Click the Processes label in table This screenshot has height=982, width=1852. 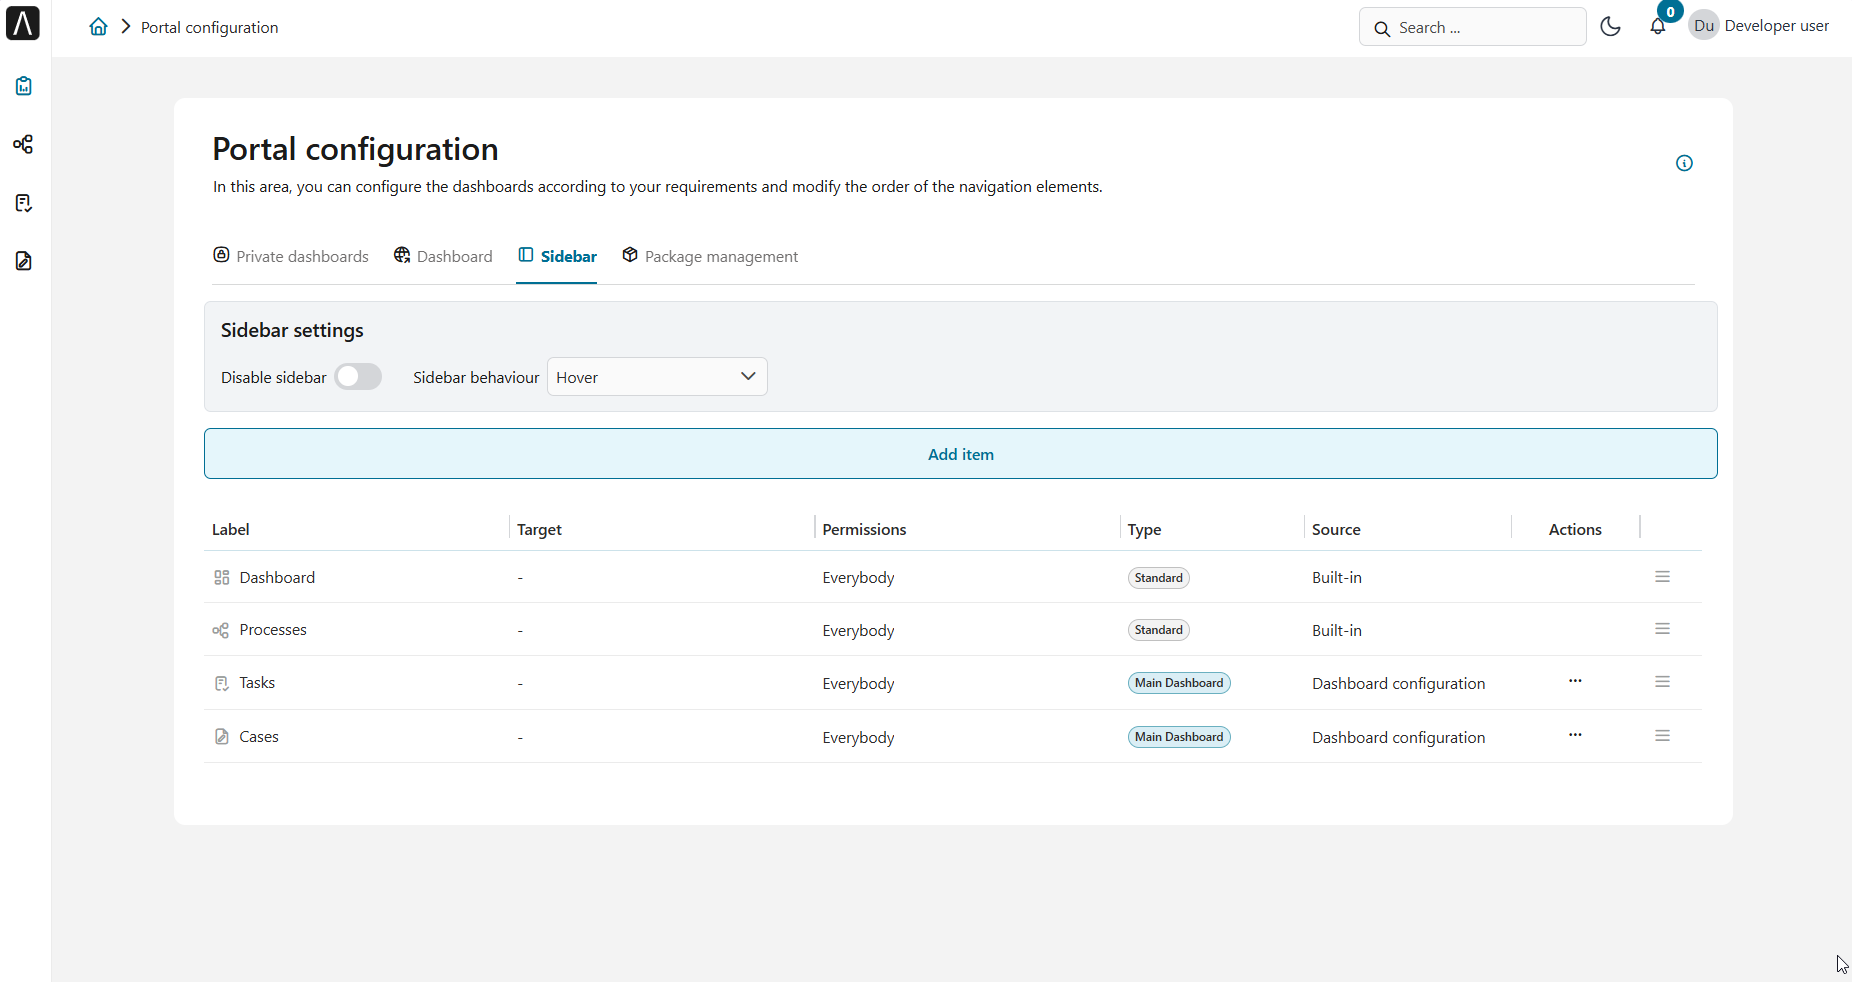pos(273,630)
